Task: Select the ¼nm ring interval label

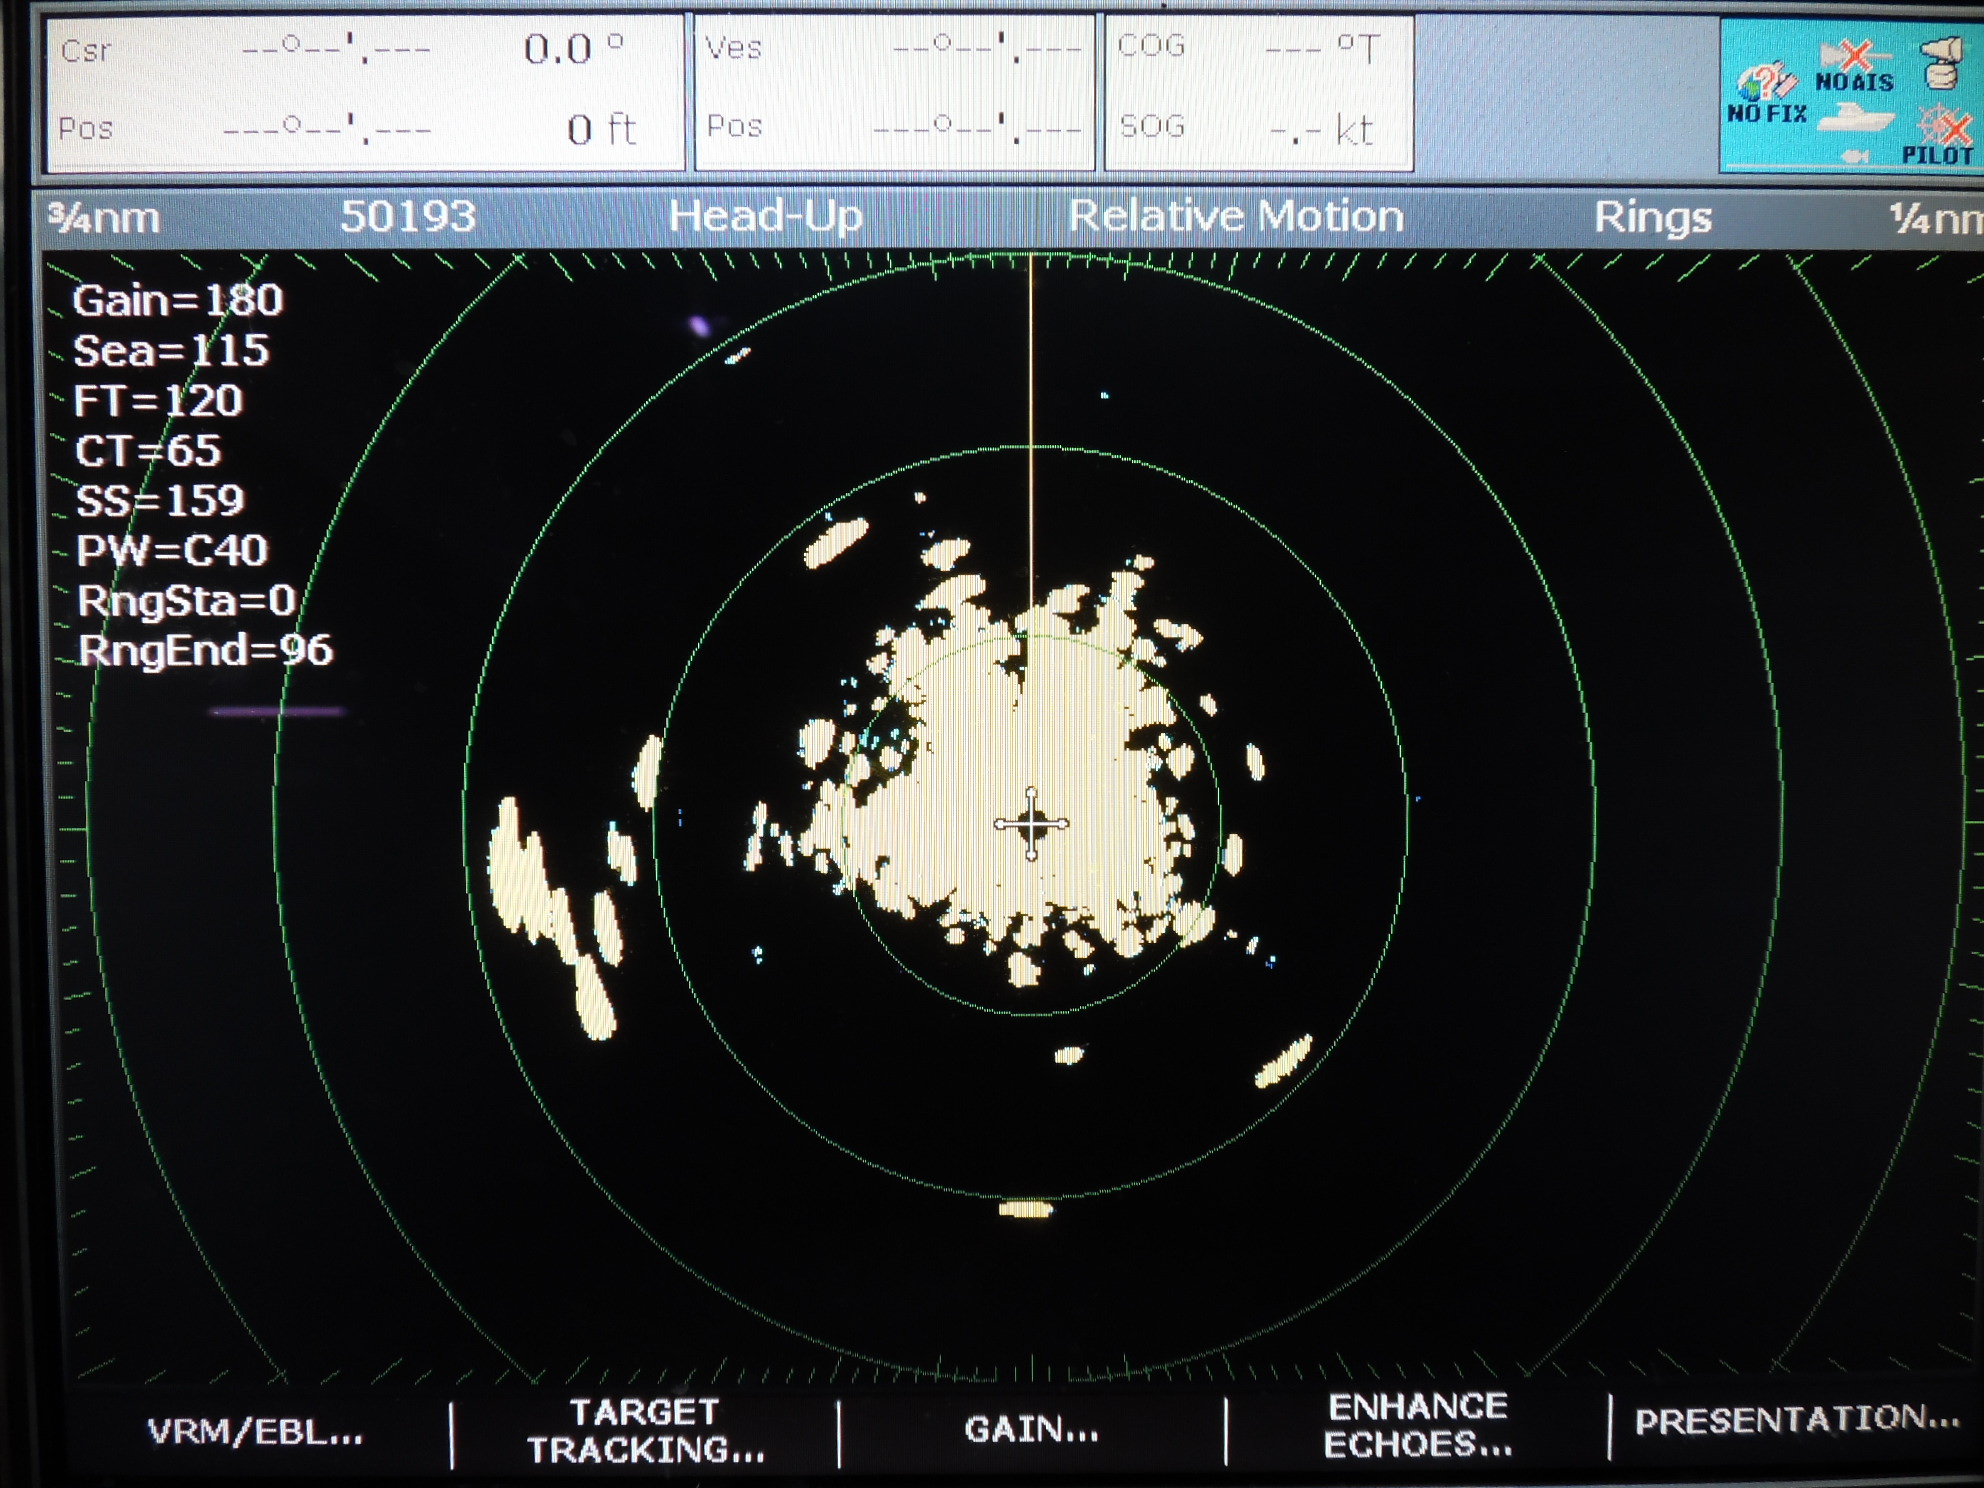Action: [1935, 216]
